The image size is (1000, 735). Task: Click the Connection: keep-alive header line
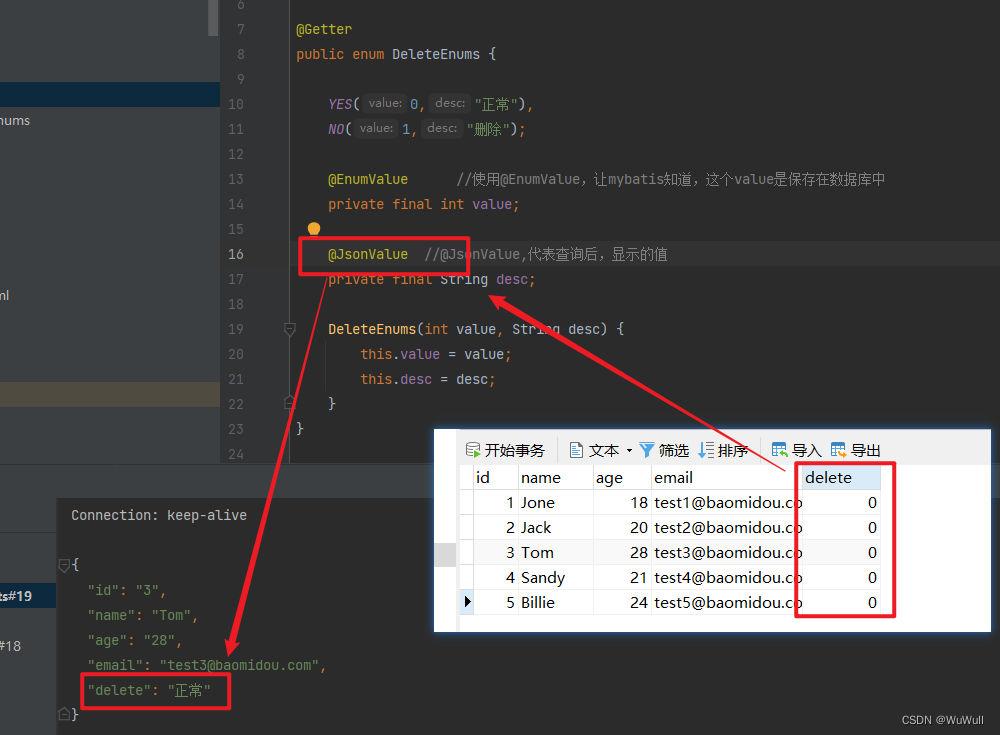pos(159,515)
